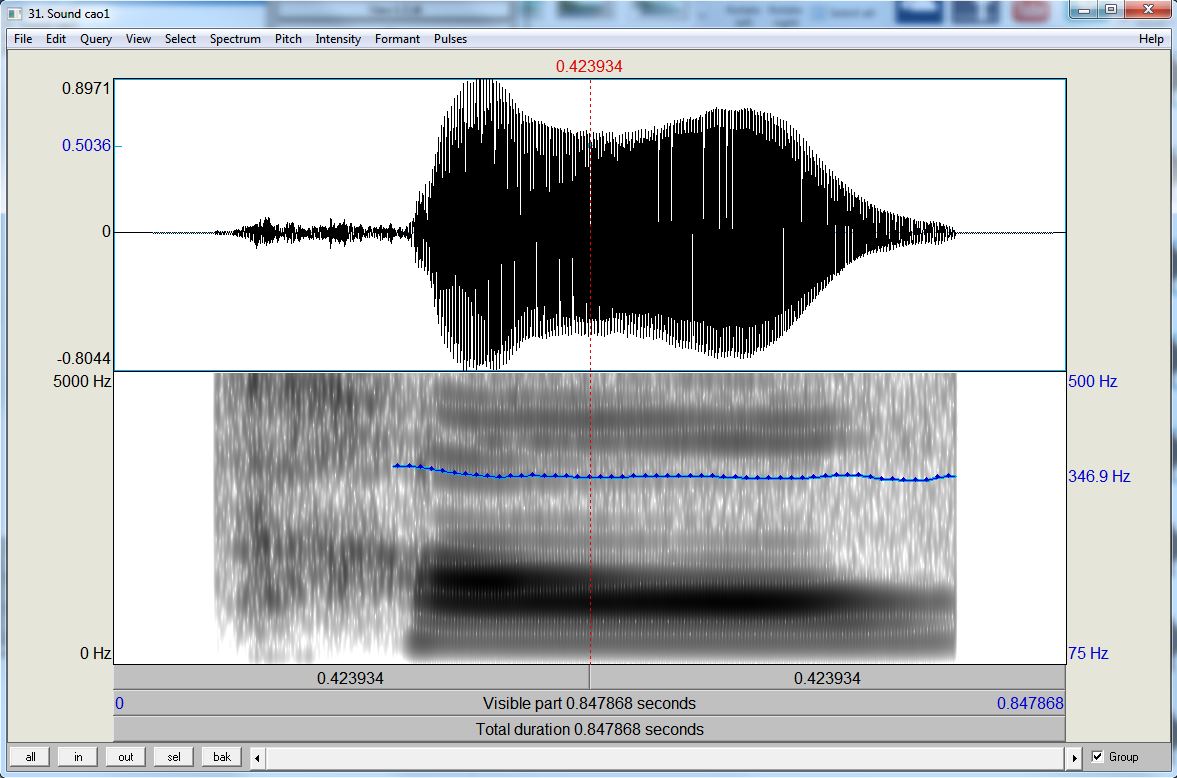Click the 75 Hz pitch floor label
This screenshot has height=778, width=1177.
1088,653
